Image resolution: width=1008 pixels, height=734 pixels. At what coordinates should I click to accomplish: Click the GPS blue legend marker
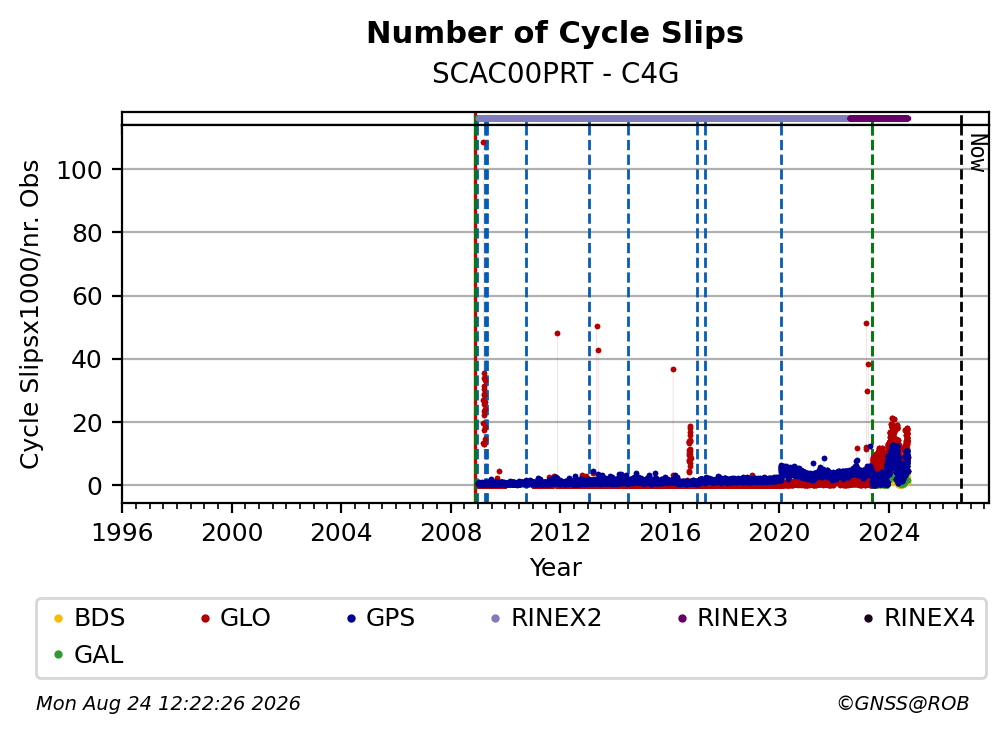[351, 618]
